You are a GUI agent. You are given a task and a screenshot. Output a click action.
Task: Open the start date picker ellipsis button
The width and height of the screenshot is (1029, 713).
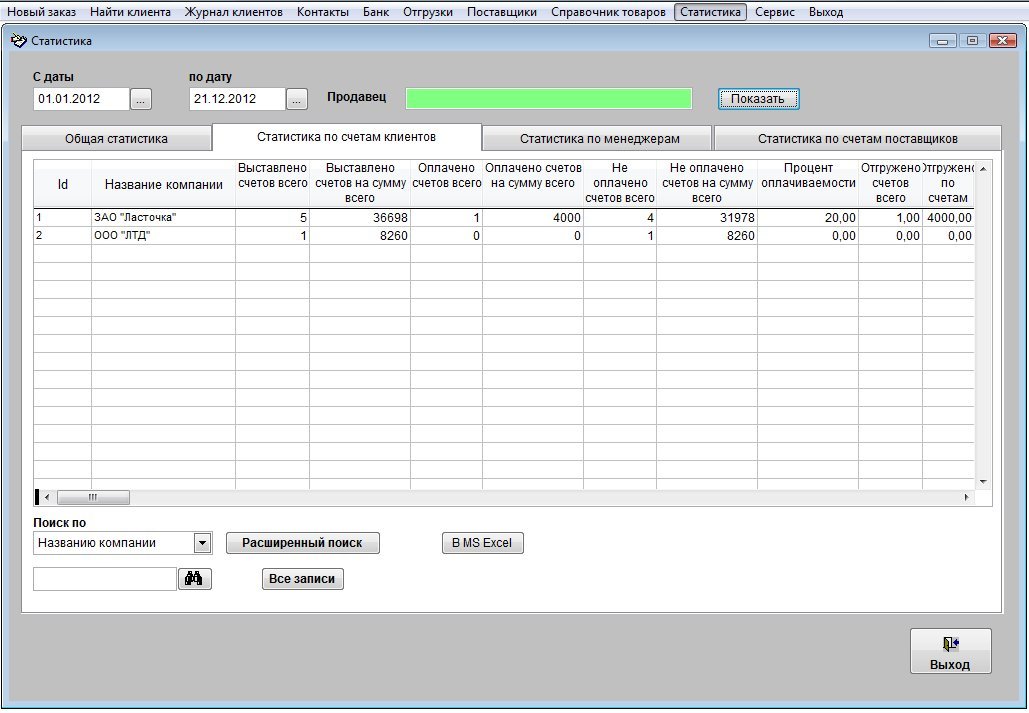coord(141,99)
